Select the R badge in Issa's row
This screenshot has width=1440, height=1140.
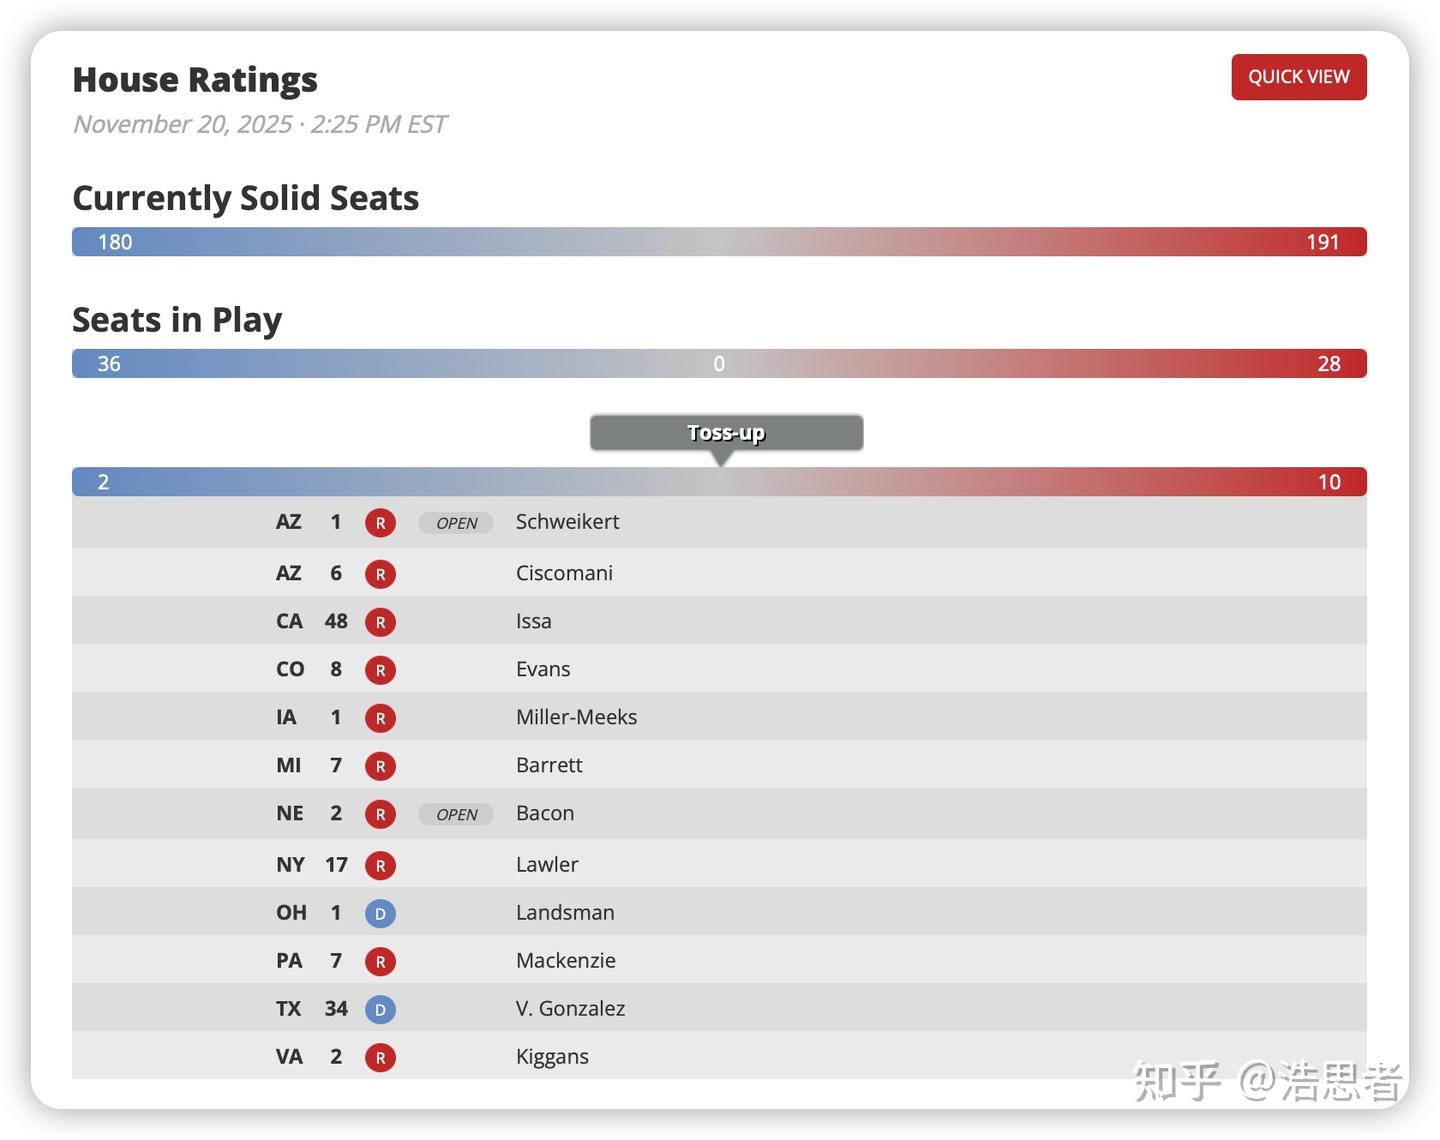click(x=380, y=622)
